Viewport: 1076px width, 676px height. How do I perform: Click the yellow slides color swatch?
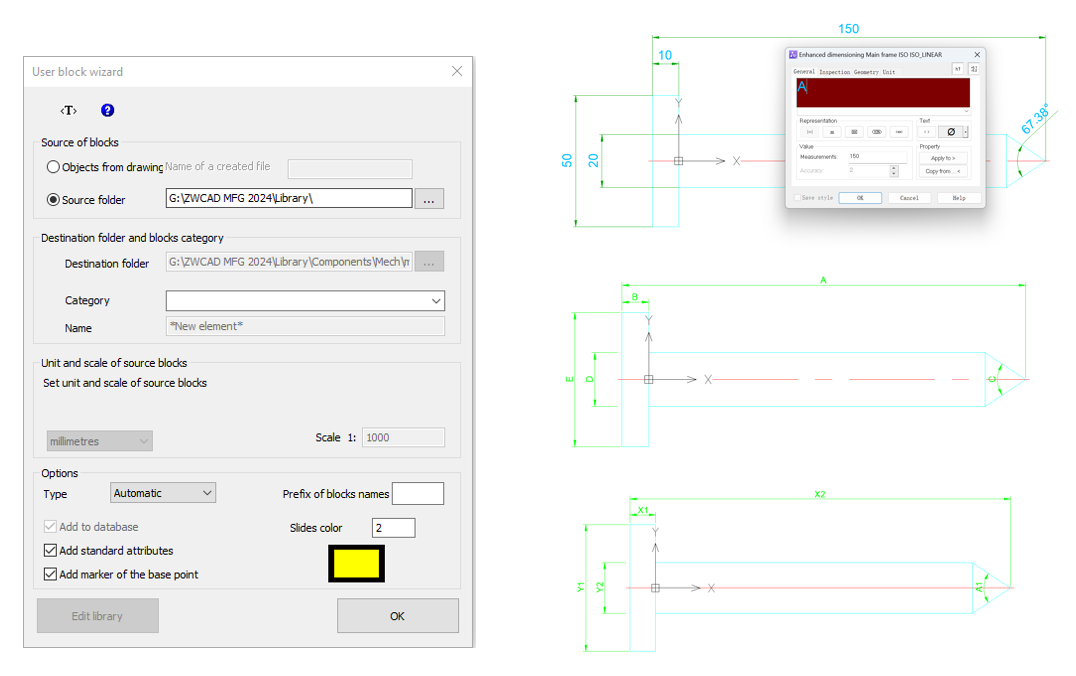point(356,563)
